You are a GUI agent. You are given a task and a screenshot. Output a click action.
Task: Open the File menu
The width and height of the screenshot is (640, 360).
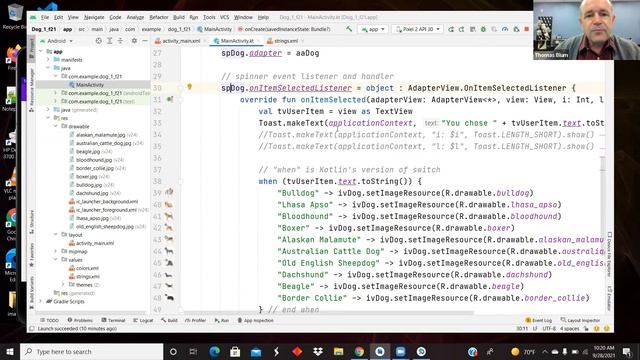[x=45, y=17]
